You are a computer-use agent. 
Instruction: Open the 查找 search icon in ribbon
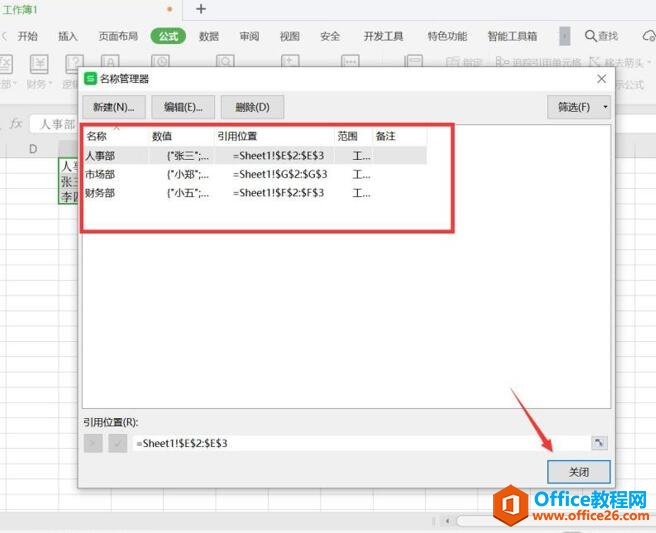click(602, 36)
